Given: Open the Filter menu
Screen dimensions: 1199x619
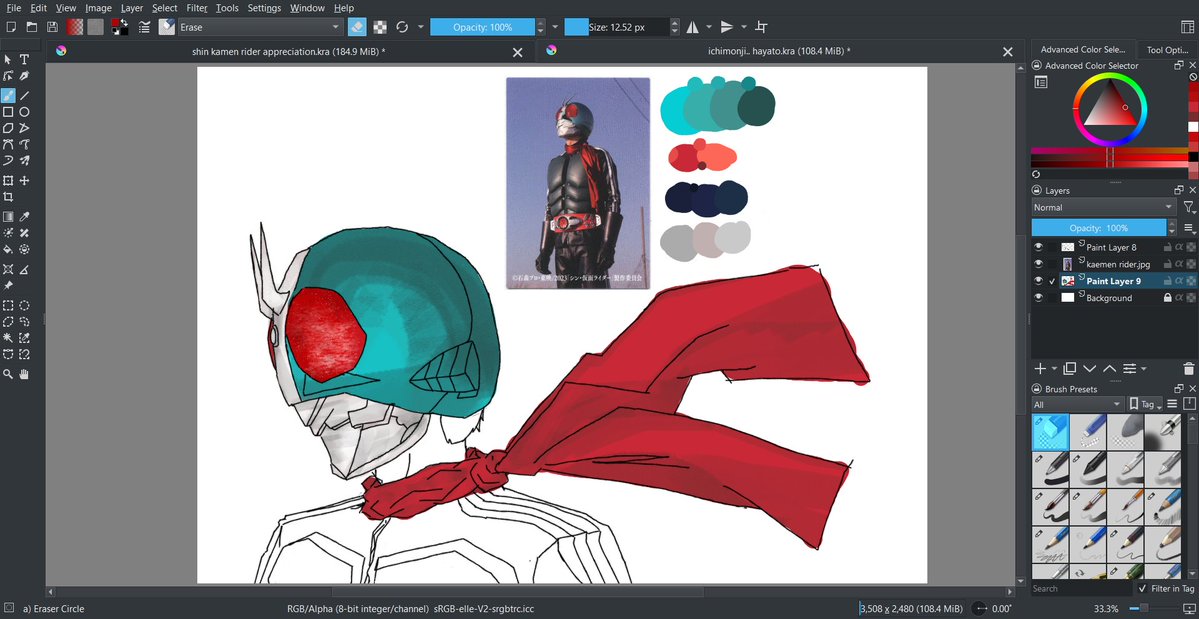Looking at the screenshot, I should pos(196,7).
